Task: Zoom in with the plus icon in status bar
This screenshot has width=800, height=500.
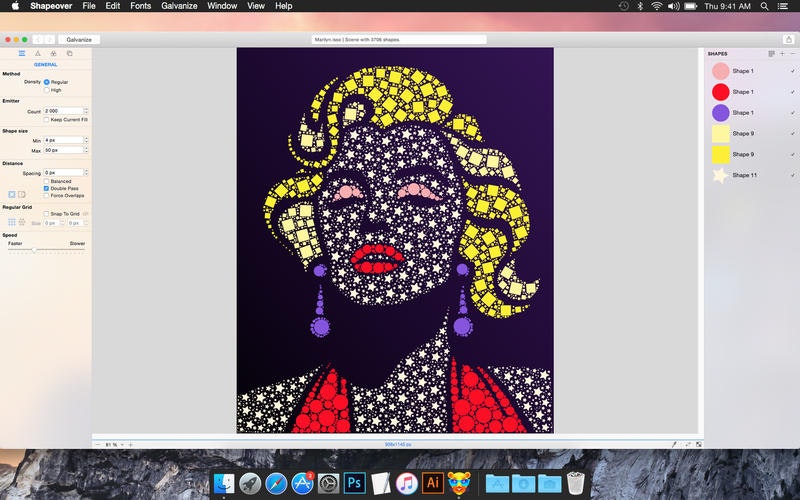Action: [131, 445]
